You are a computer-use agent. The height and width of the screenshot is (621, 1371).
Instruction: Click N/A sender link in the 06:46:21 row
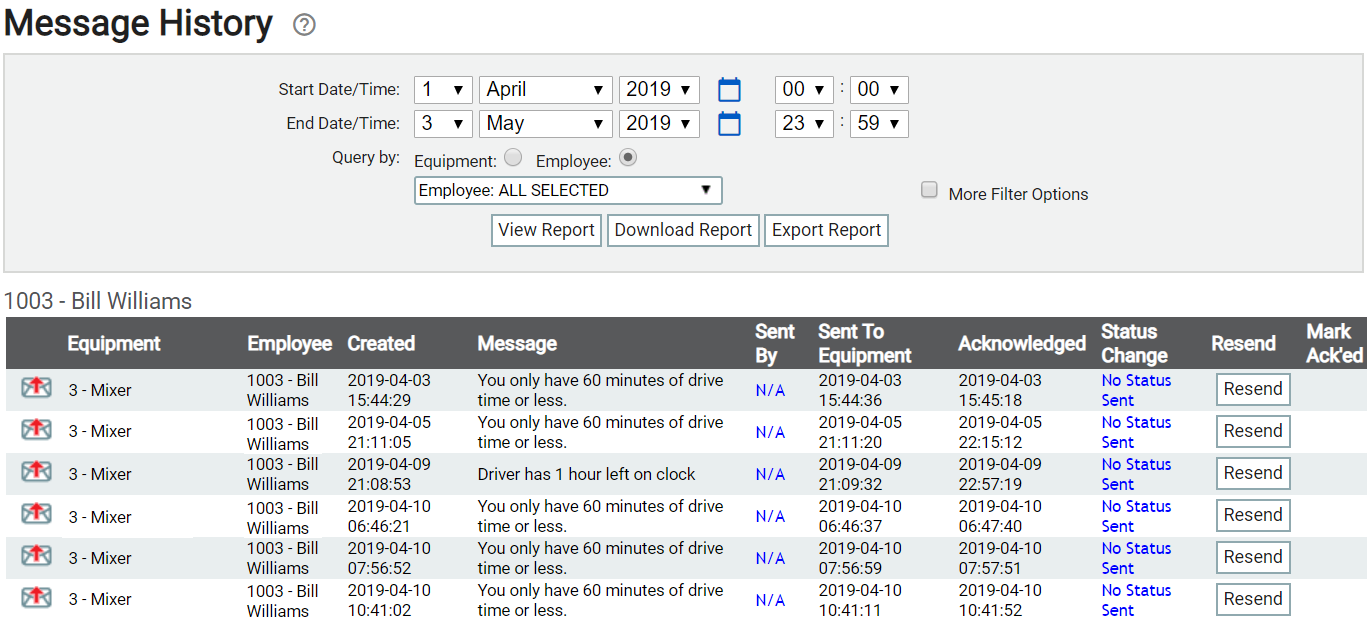(770, 516)
